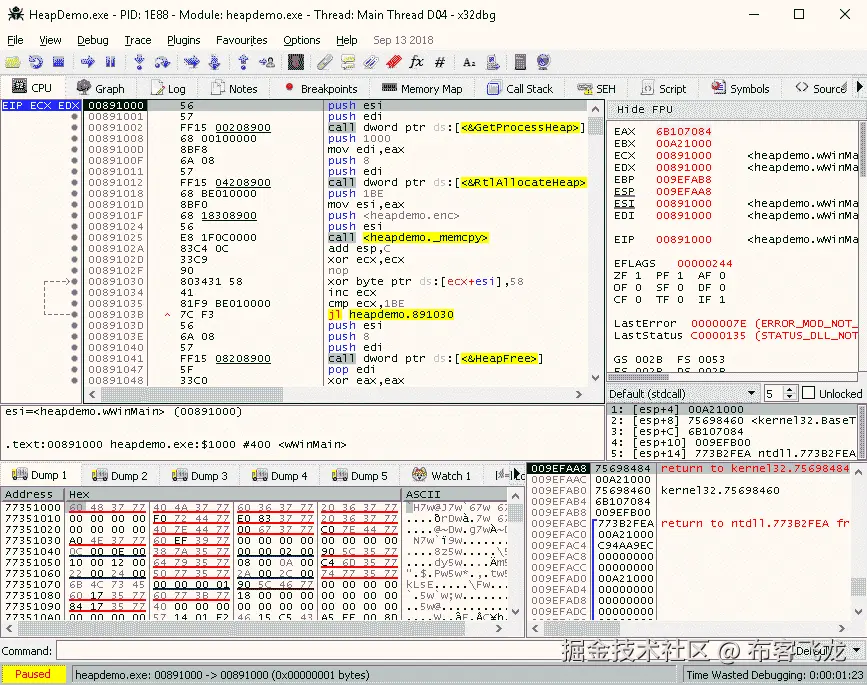
Task: Click the Run arrow toolbar icon
Action: click(x=89, y=62)
